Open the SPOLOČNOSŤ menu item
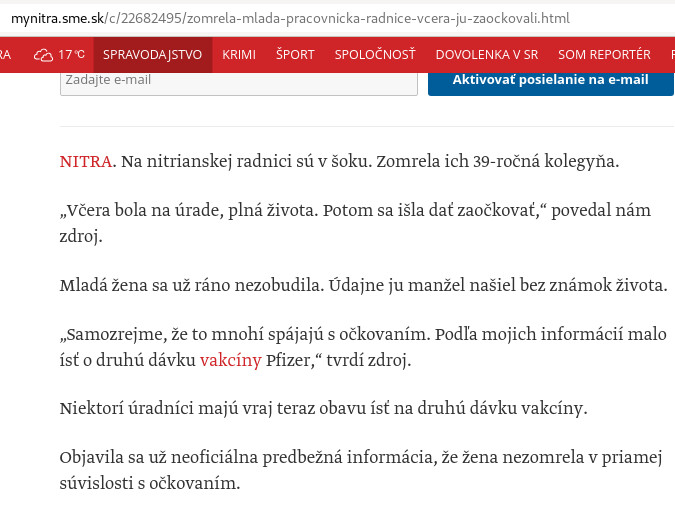 point(375,55)
